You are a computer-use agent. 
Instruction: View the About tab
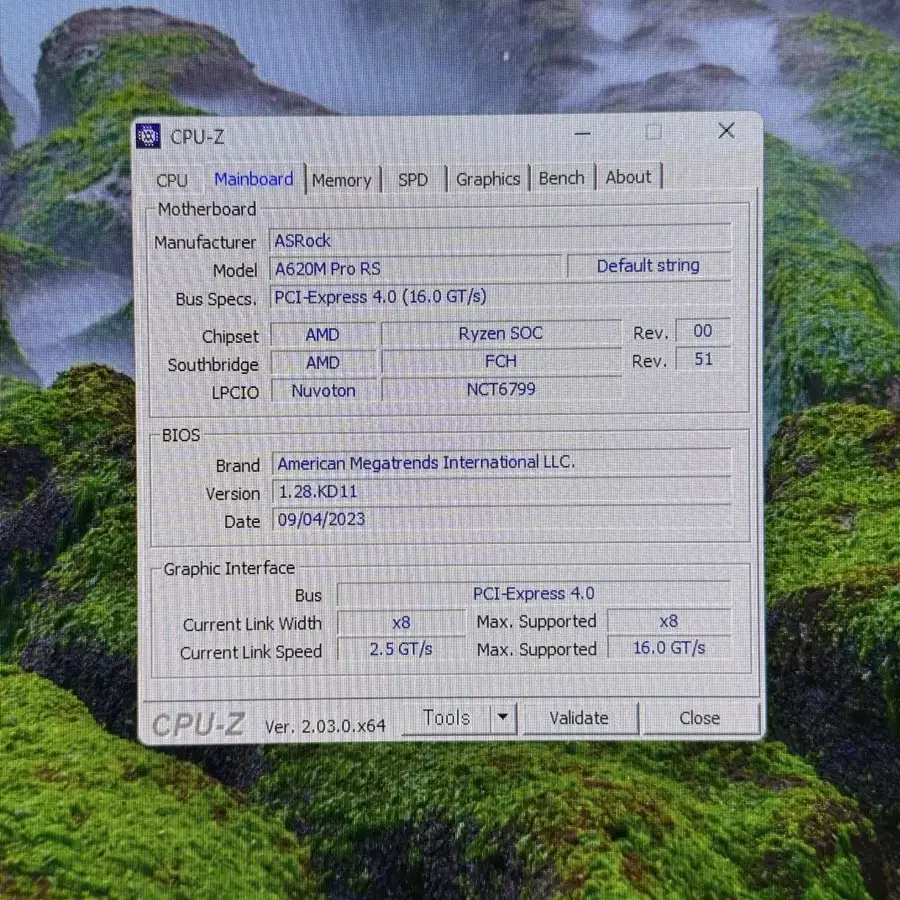629,177
